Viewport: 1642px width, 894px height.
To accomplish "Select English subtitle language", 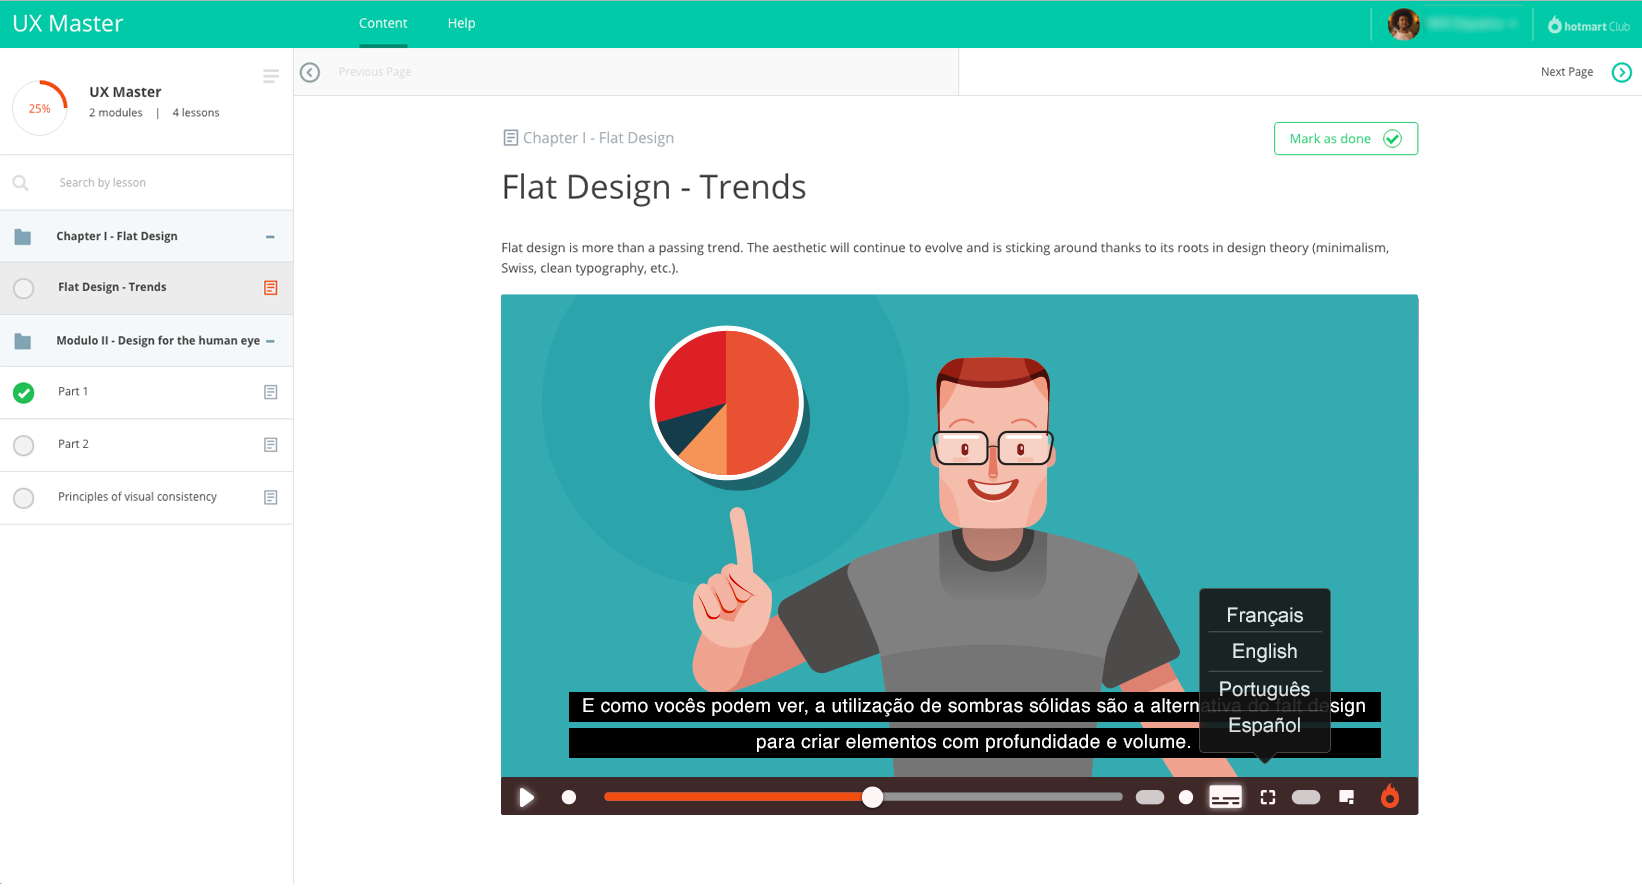I will [x=1265, y=651].
